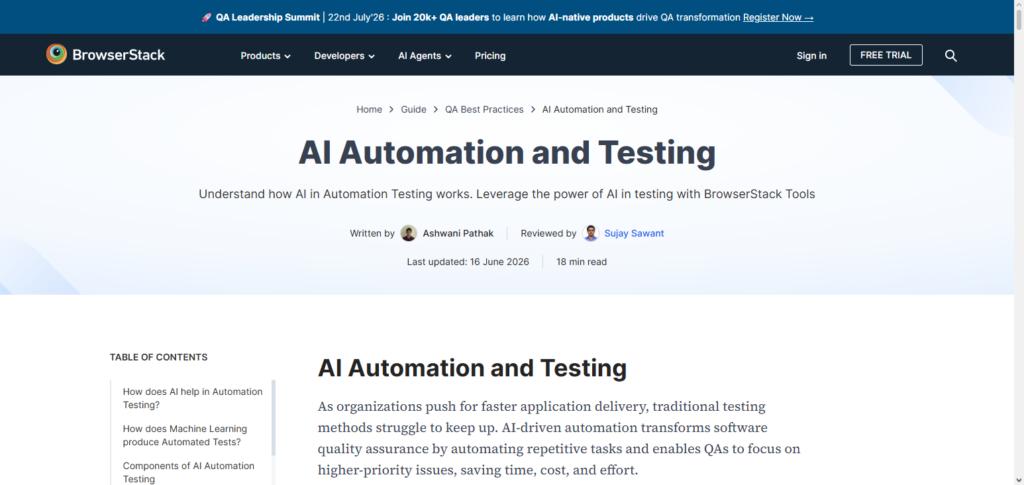Screen dimensions: 1024x485
Task: Click the scrollbar up arrow
Action: pos(1019,5)
